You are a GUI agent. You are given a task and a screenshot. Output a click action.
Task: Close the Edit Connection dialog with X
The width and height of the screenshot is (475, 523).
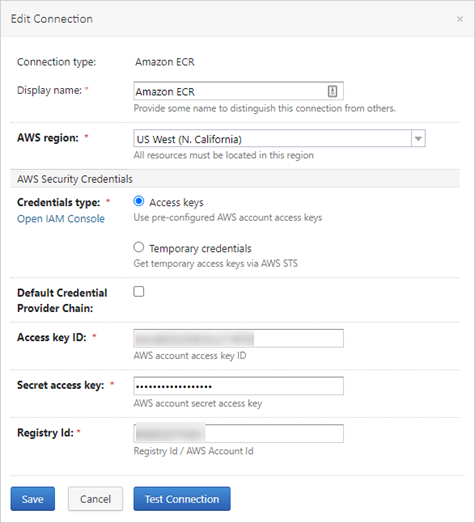pyautogui.click(x=460, y=19)
